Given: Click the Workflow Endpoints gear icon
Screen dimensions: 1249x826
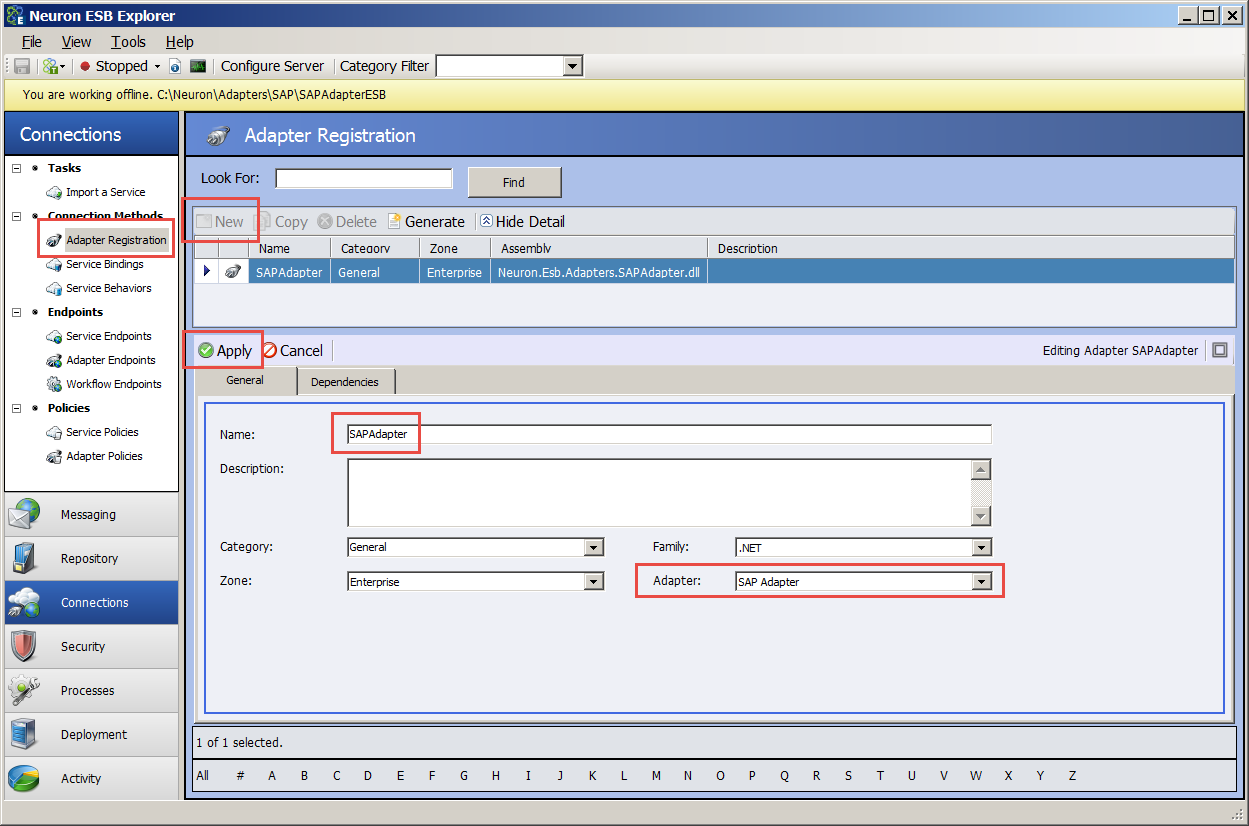Looking at the screenshot, I should [x=54, y=384].
